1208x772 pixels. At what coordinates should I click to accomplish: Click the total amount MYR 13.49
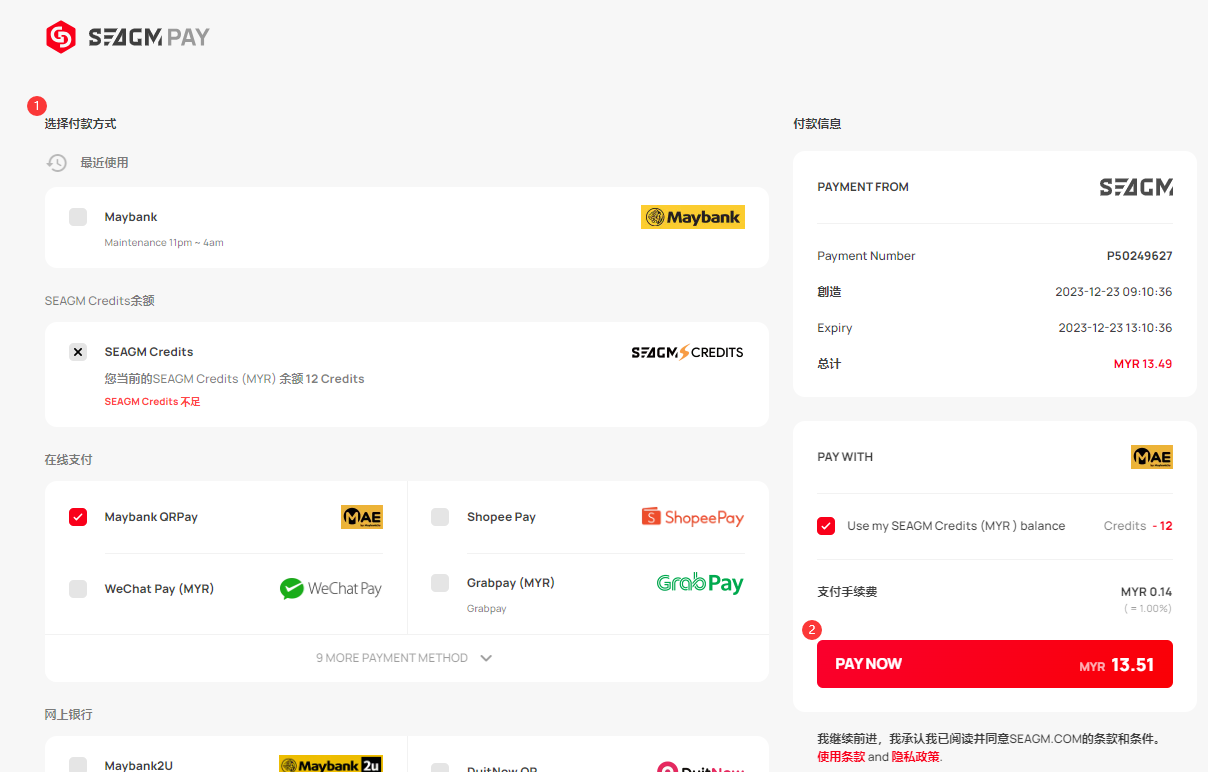click(x=1143, y=364)
